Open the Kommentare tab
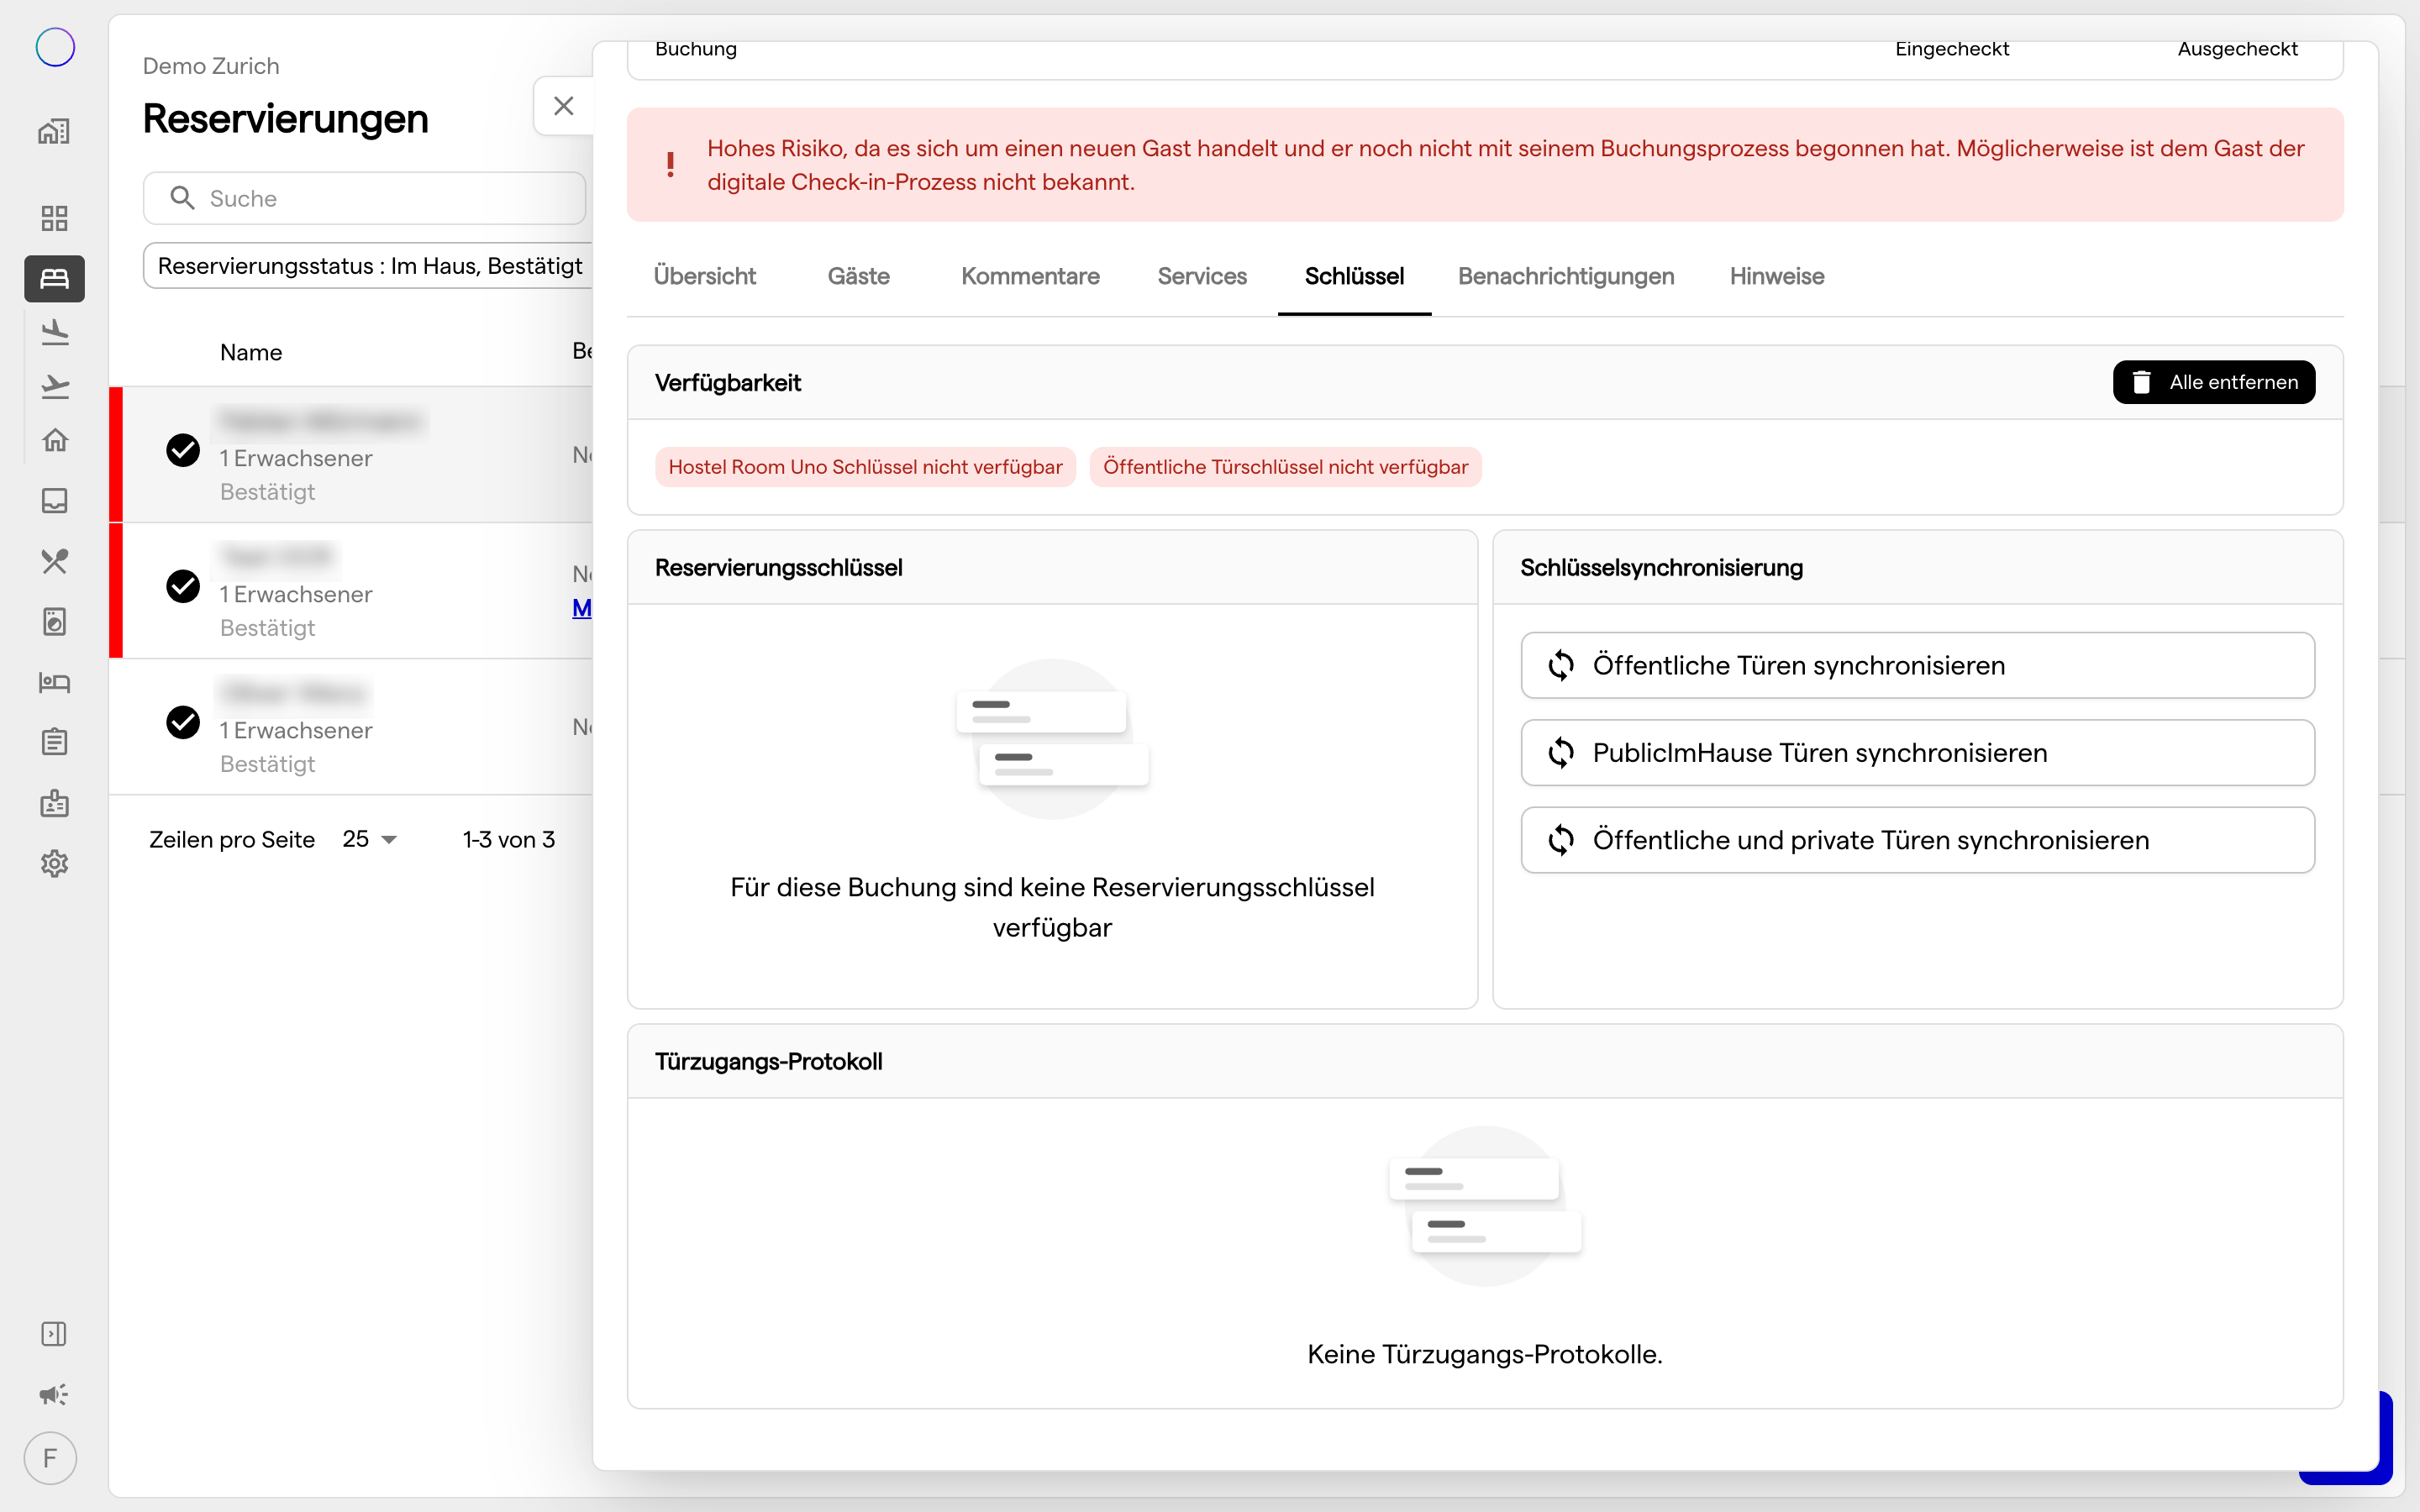2420x1512 pixels. click(1030, 276)
